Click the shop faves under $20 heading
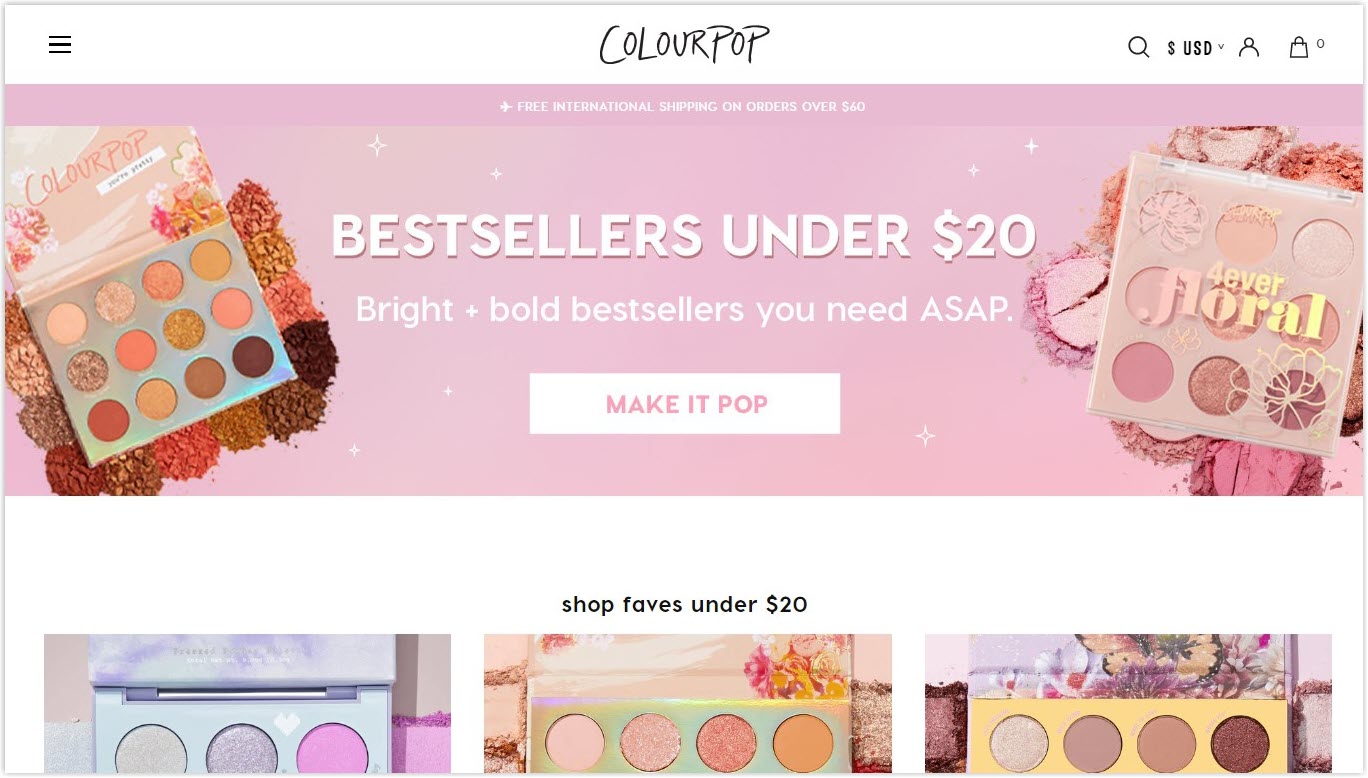The width and height of the screenshot is (1368, 778). (684, 604)
